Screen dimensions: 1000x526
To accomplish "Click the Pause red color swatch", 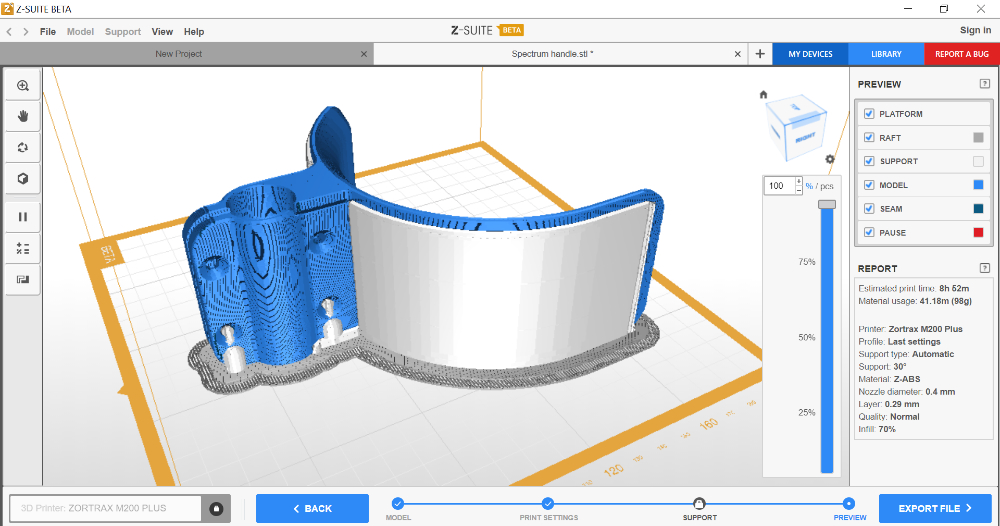I will [978, 232].
